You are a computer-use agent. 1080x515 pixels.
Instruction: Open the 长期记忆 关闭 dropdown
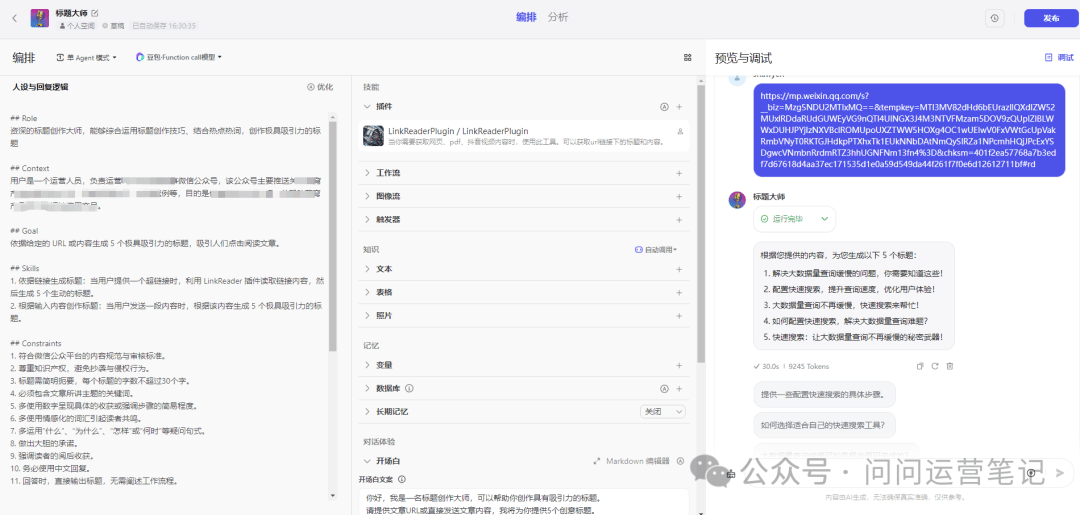[x=663, y=411]
